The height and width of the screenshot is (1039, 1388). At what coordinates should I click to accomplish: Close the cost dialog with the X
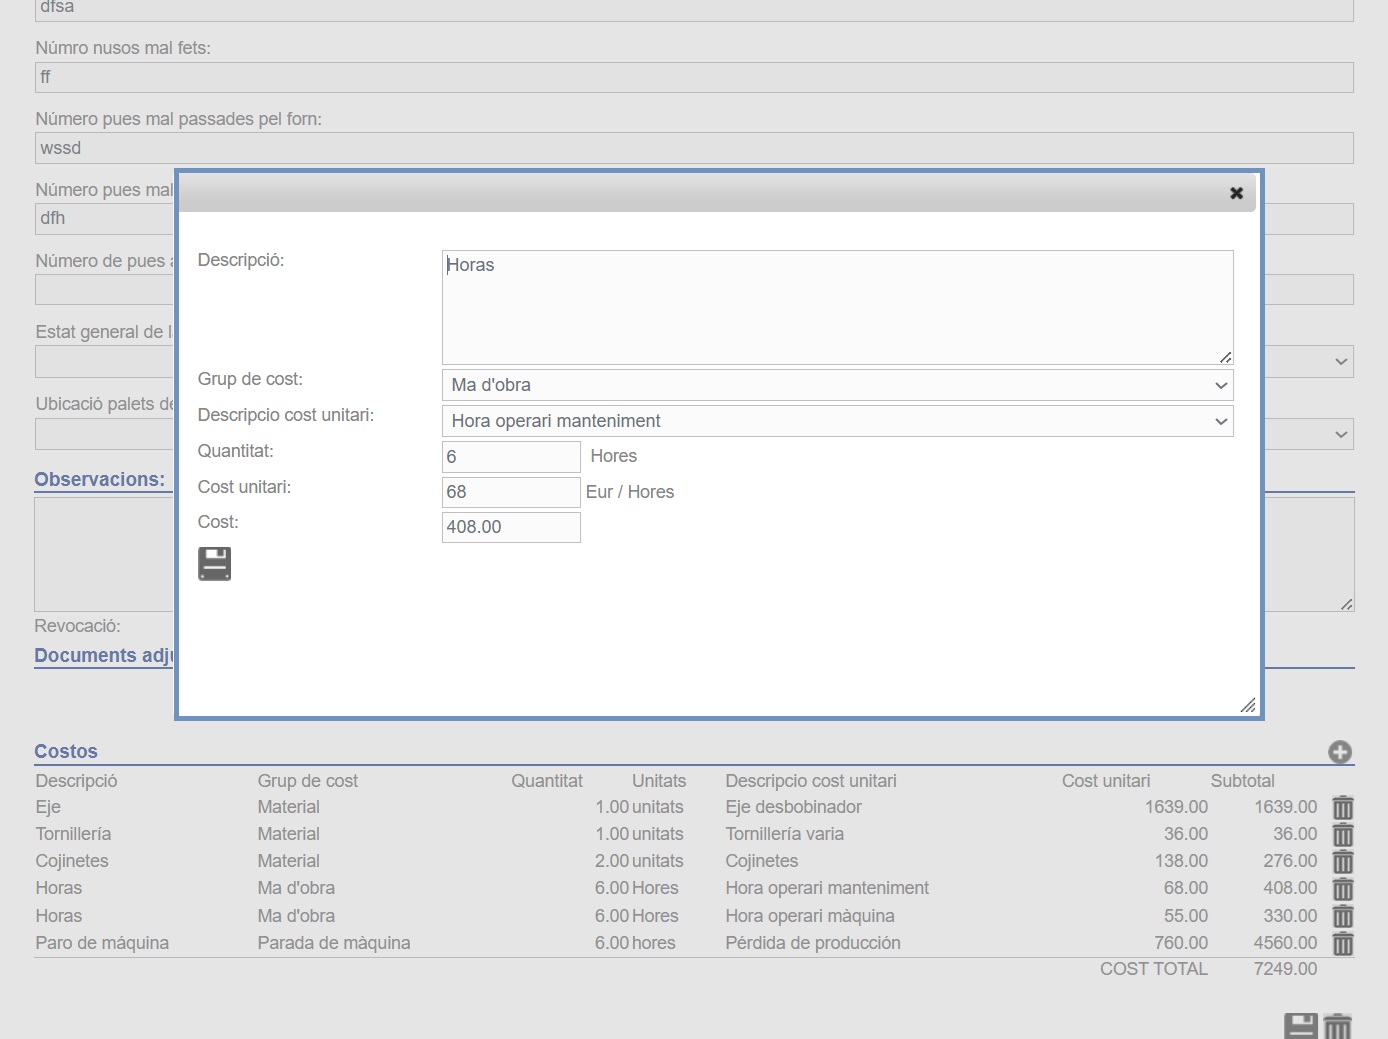(x=1236, y=193)
